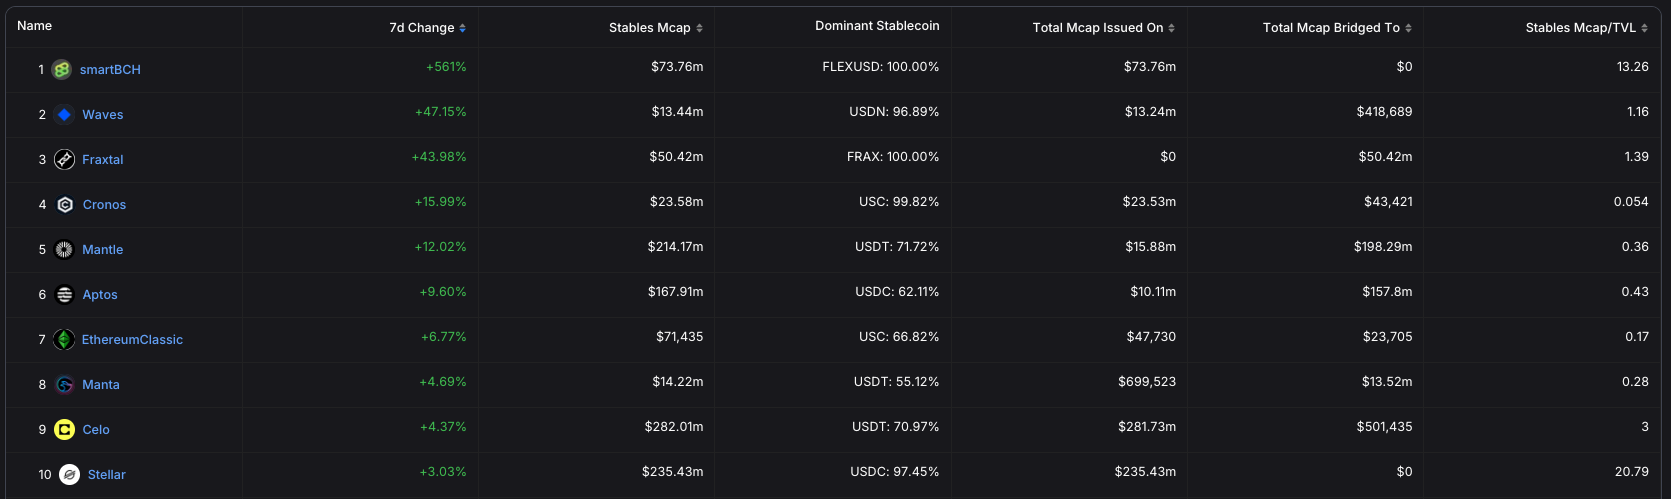Click the Aptos striped logo icon
This screenshot has width=1671, height=499.
click(x=65, y=295)
